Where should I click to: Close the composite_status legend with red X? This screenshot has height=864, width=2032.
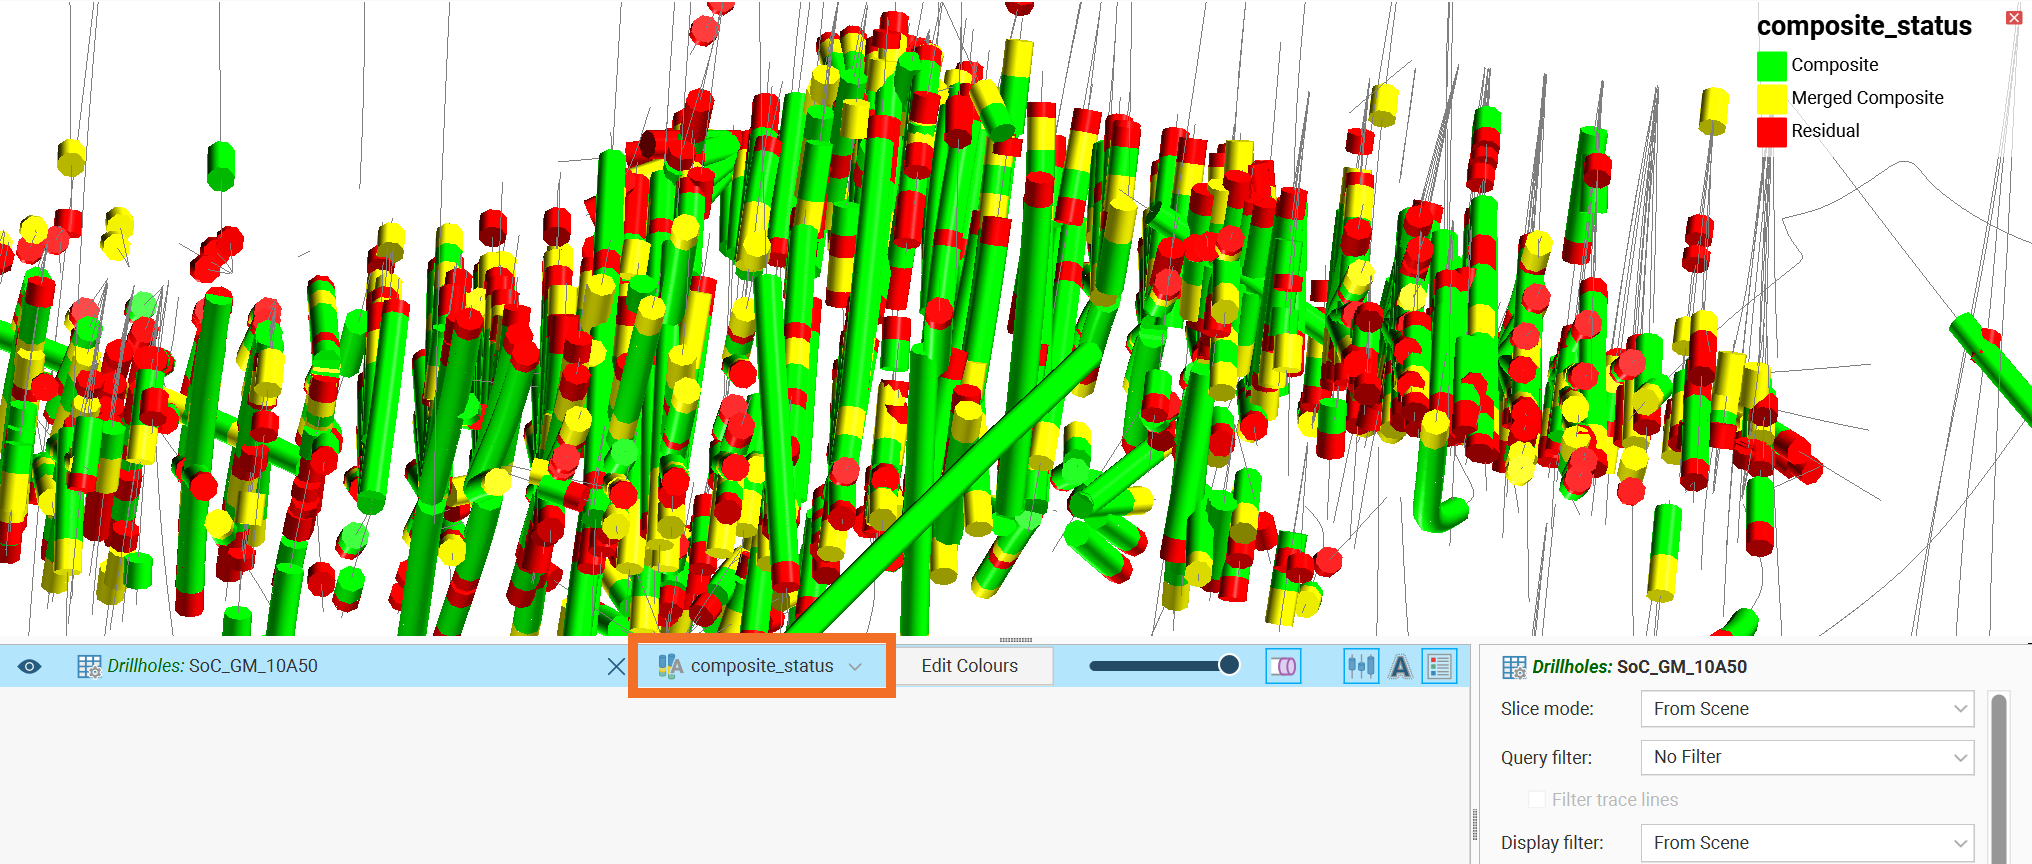[2013, 18]
